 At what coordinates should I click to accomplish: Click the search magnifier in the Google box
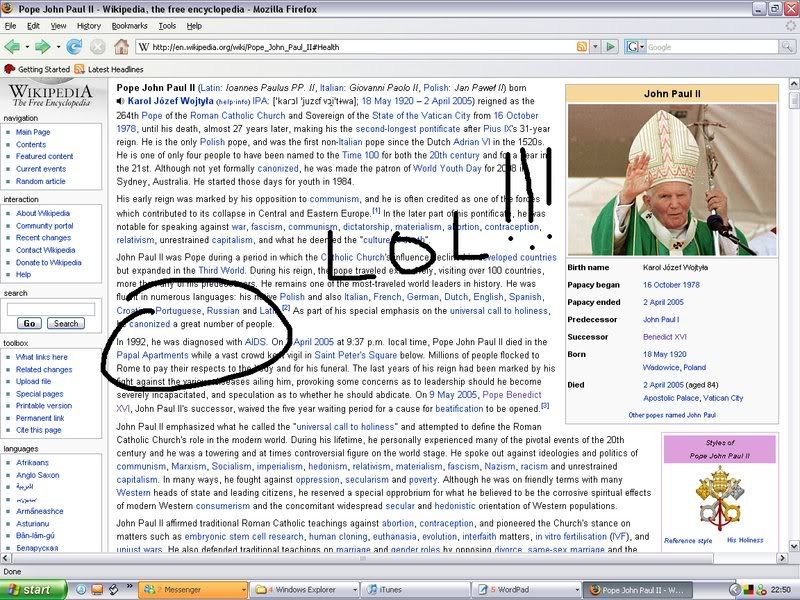(x=787, y=47)
